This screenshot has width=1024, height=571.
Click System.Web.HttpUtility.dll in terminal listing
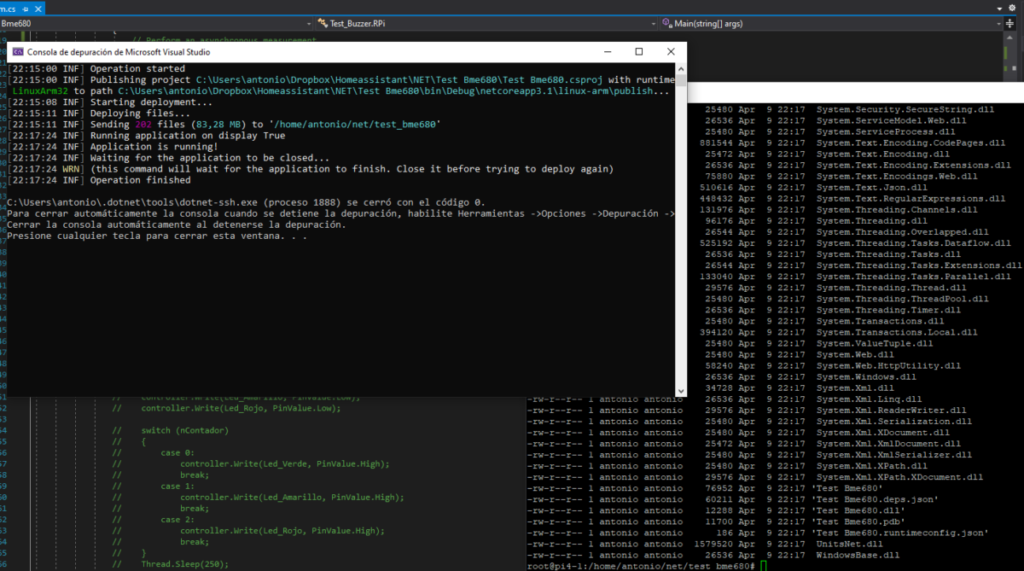(888, 365)
